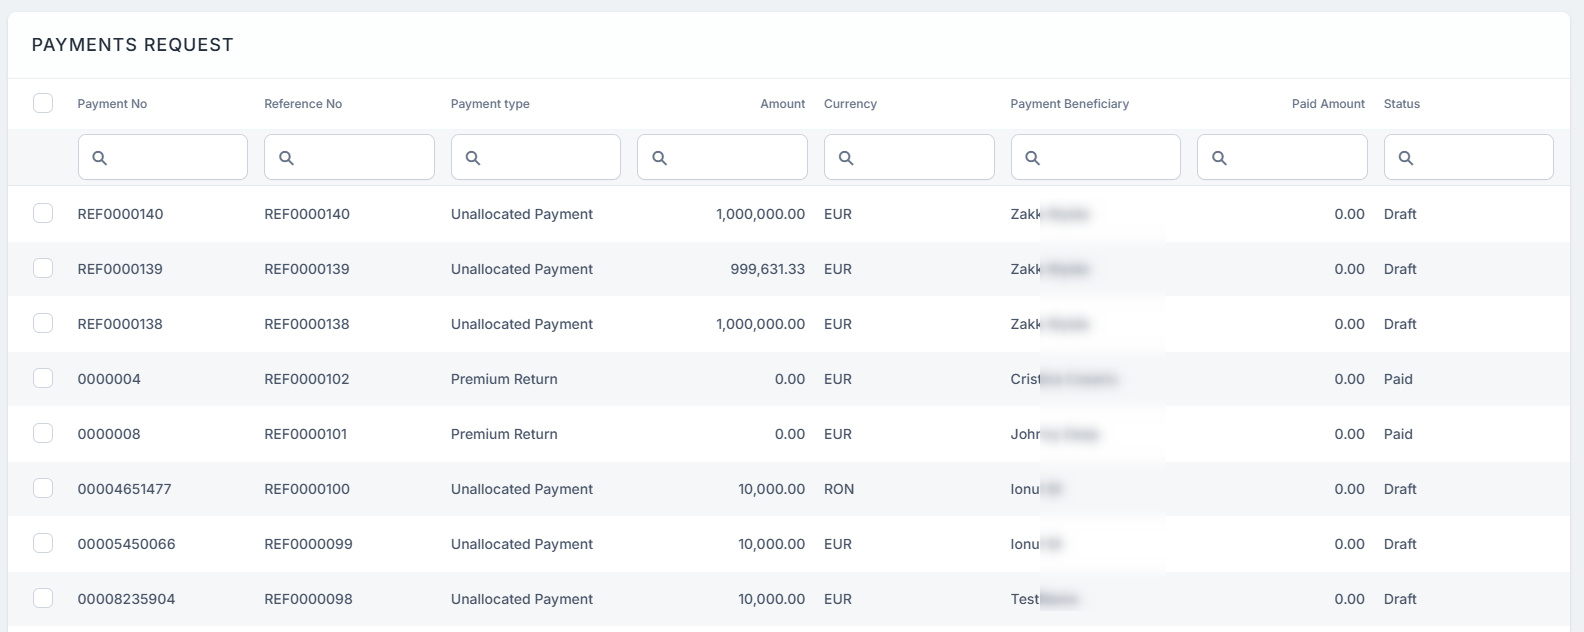The image size is (1584, 632).
Task: Click the search icon under Payment type
Action: tap(473, 158)
